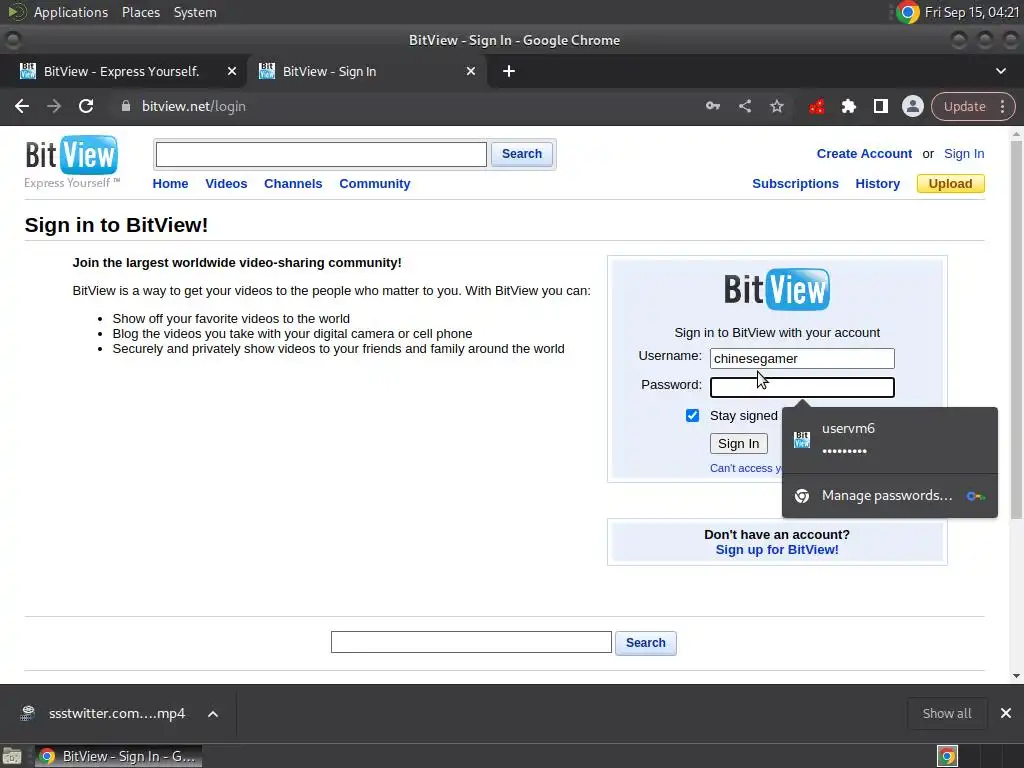Click the bottom Search button
This screenshot has width=1024, height=768.
point(646,643)
